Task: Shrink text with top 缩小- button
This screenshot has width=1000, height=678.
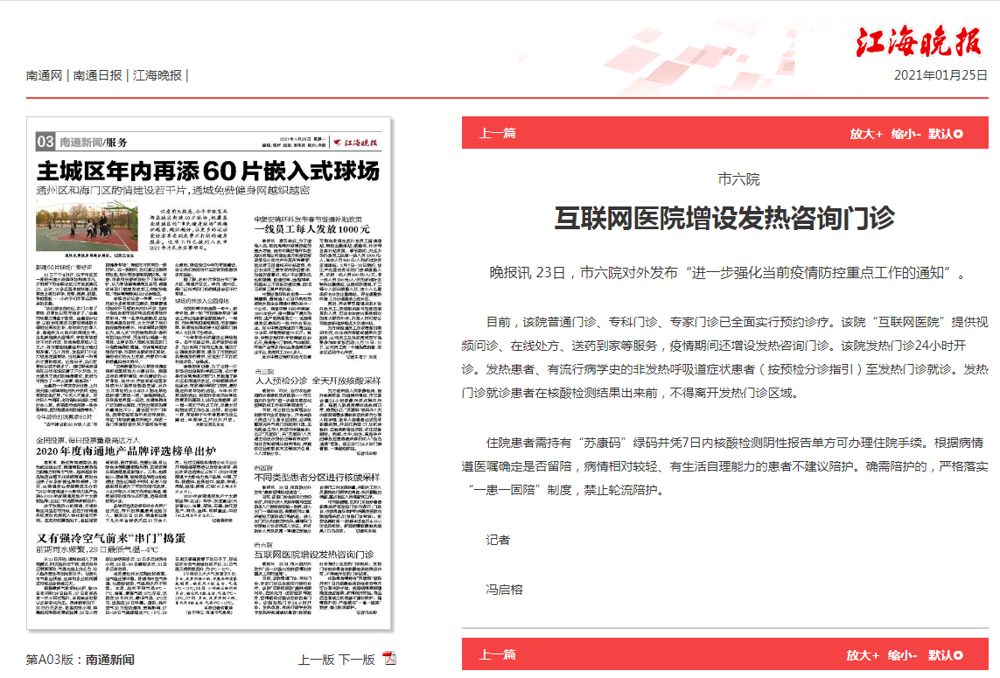Action: click(x=906, y=134)
